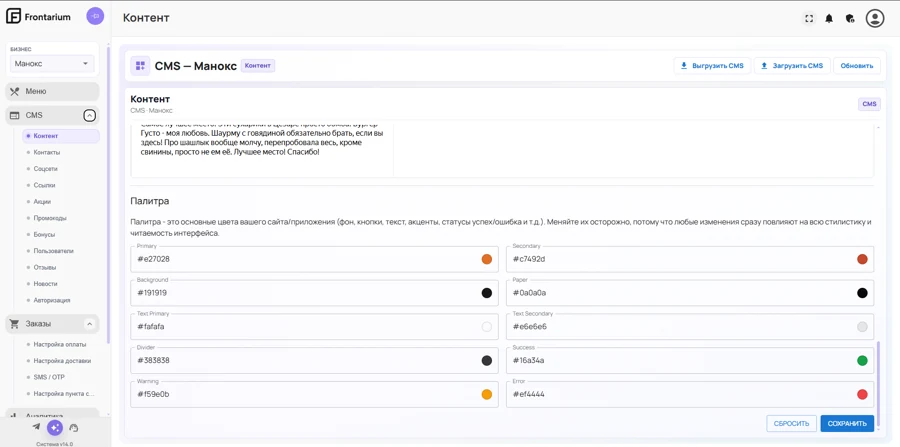
Task: Open the Бизнес dropdown Манокс
Action: (52, 64)
